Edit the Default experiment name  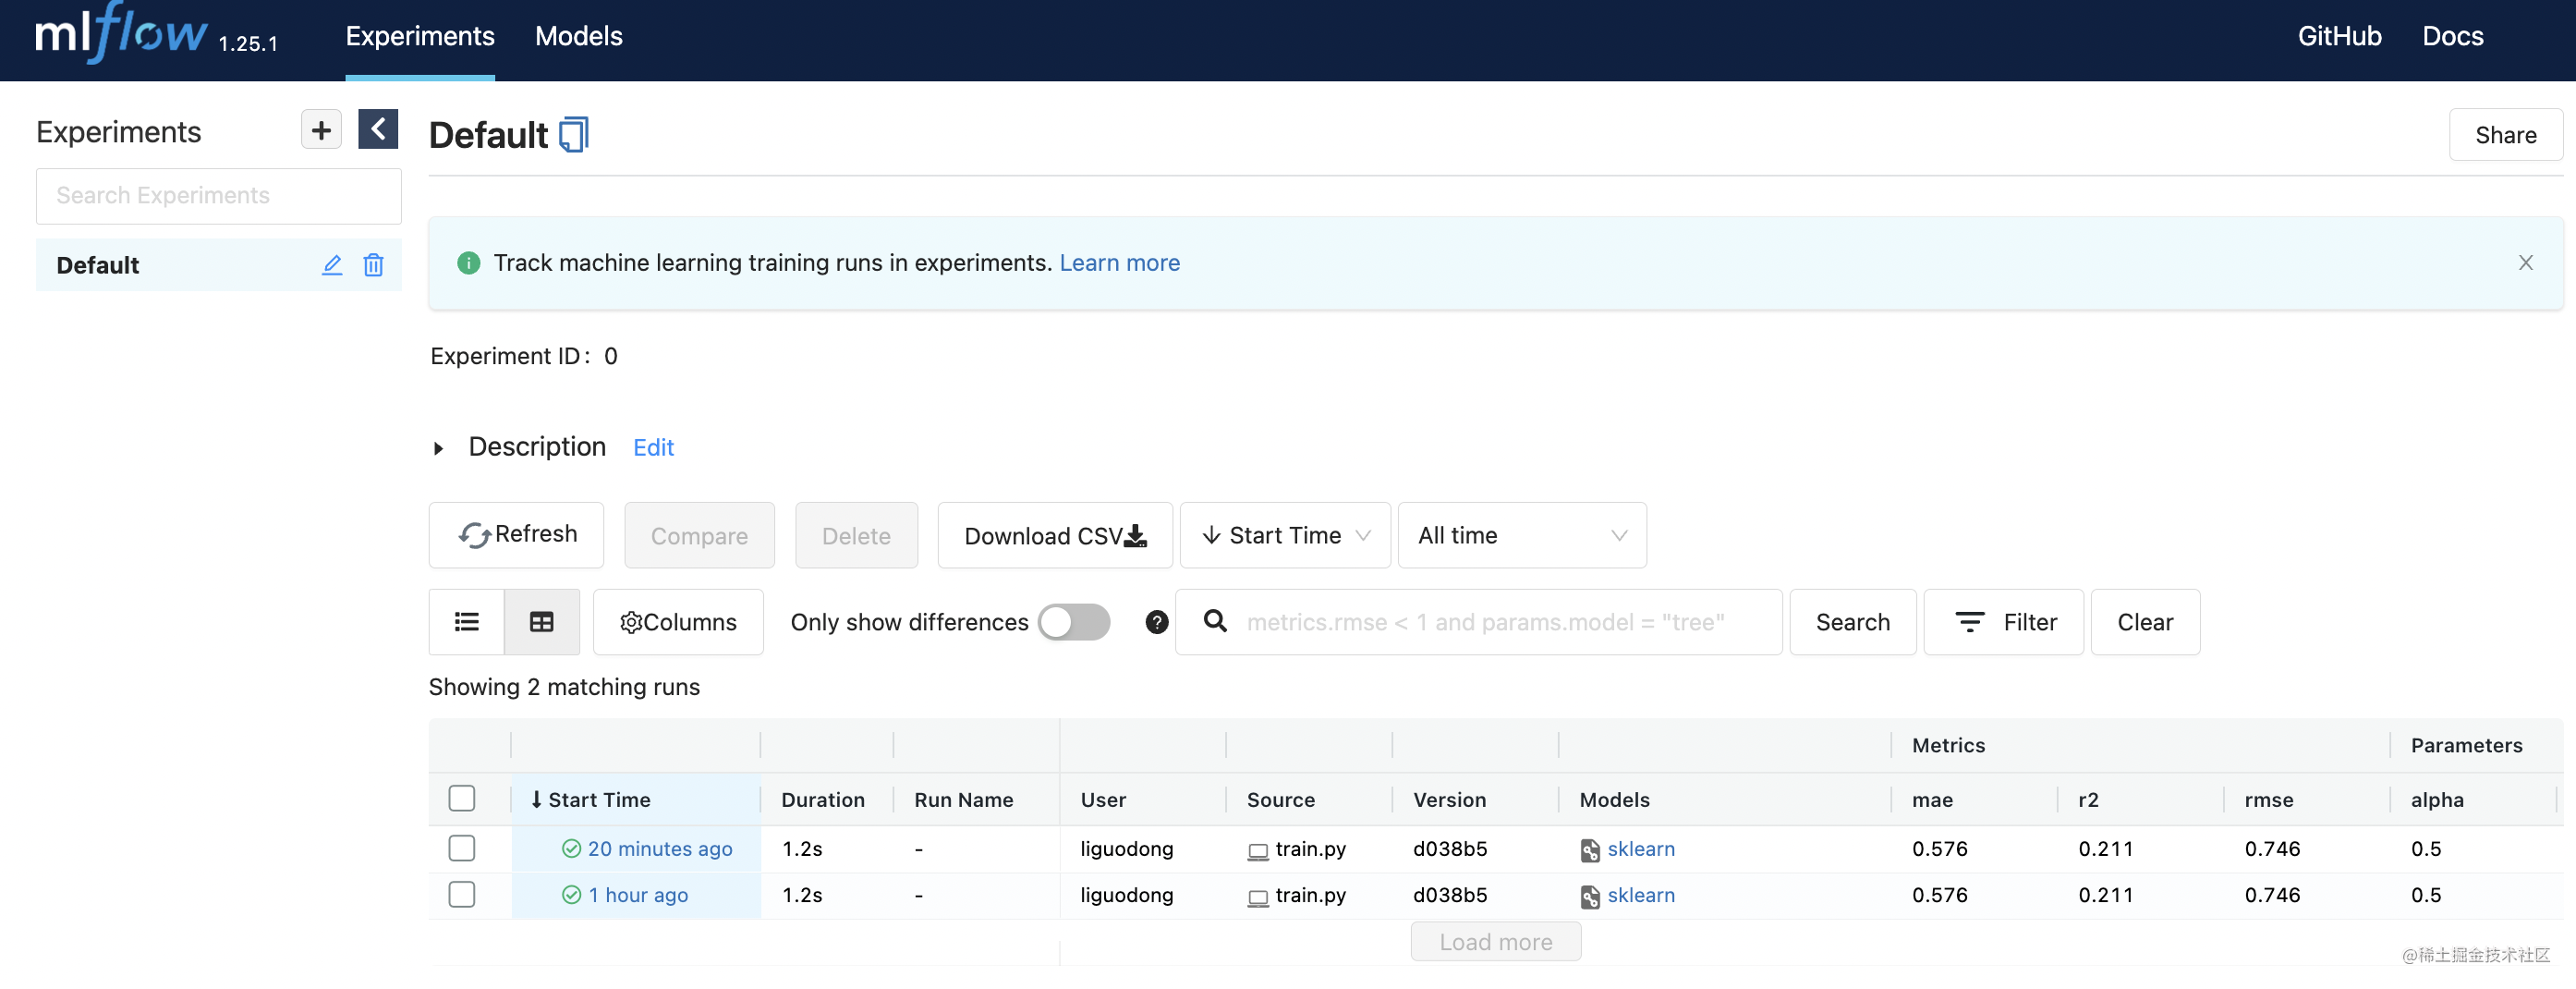tap(331, 265)
